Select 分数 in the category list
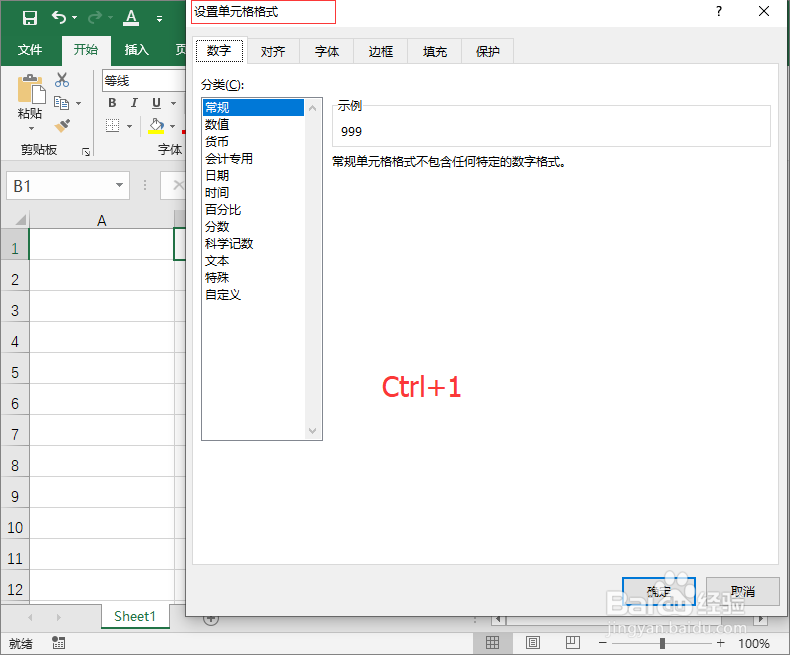The height and width of the screenshot is (655, 790). click(253, 227)
